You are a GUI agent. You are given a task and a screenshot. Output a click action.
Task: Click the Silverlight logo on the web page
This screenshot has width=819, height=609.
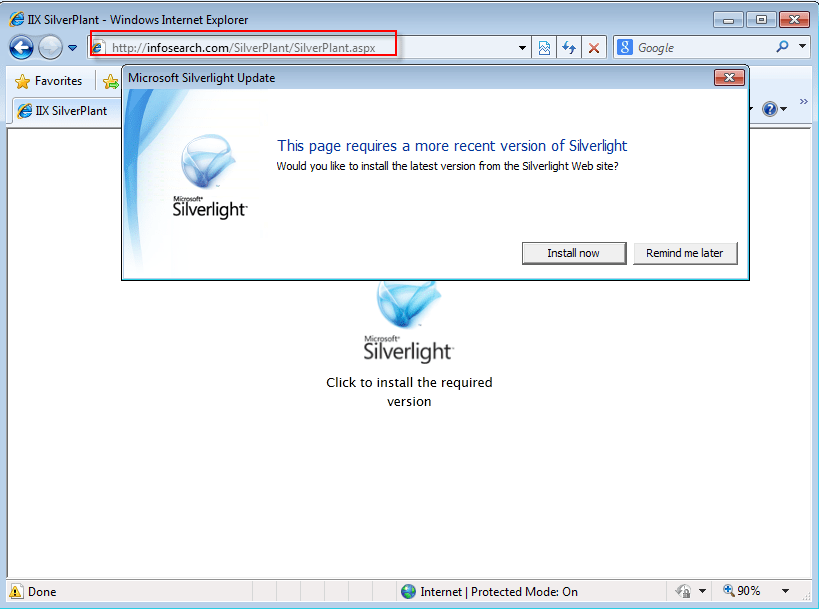[409, 322]
